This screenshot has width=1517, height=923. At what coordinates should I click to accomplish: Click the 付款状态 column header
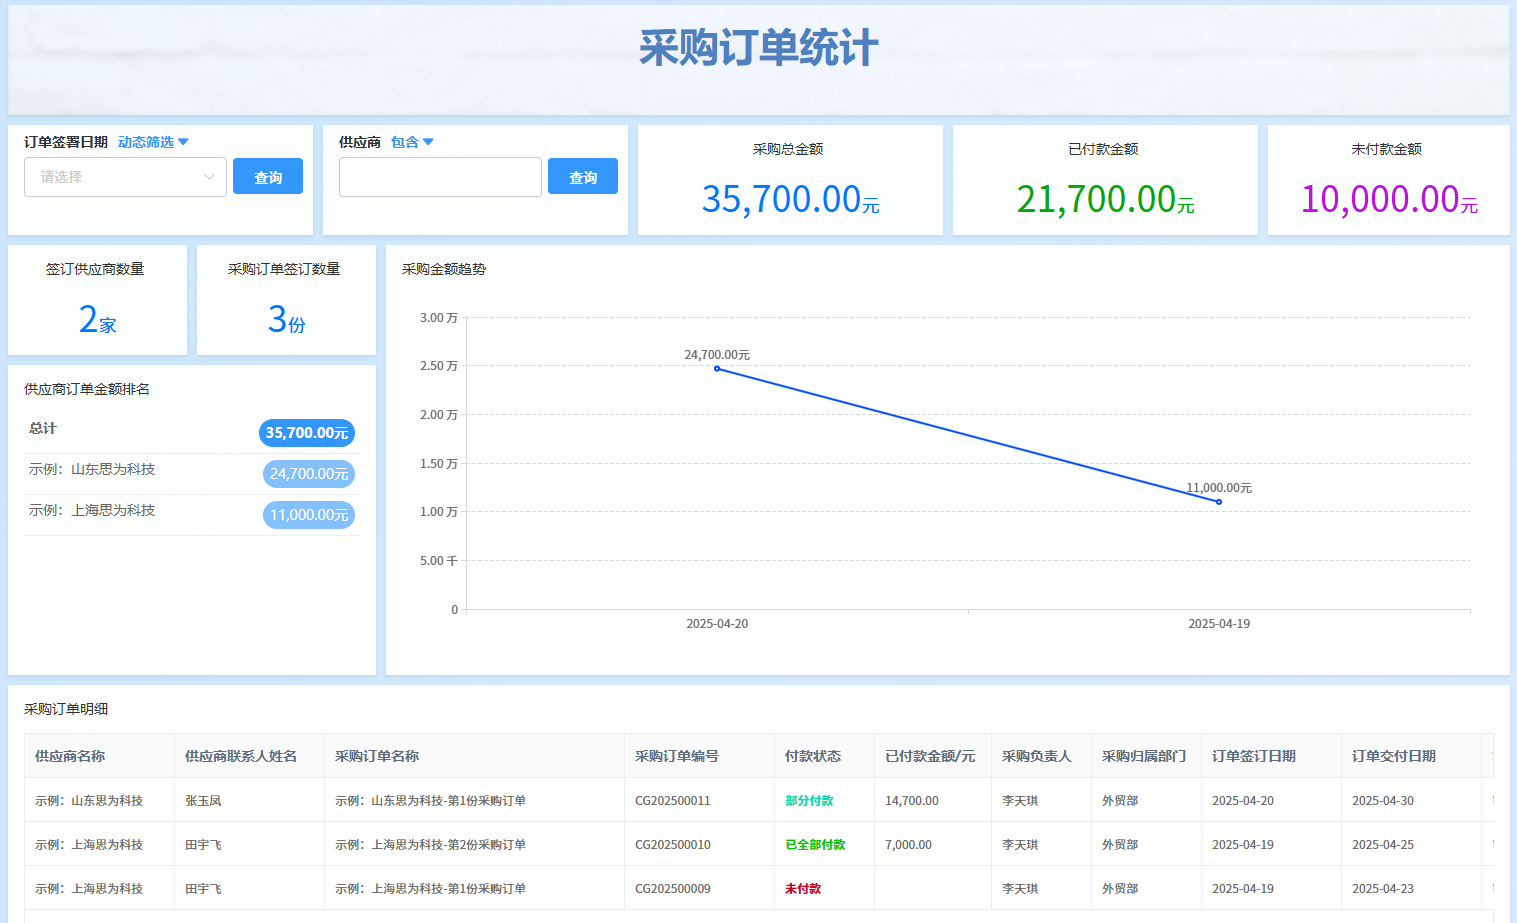point(813,756)
